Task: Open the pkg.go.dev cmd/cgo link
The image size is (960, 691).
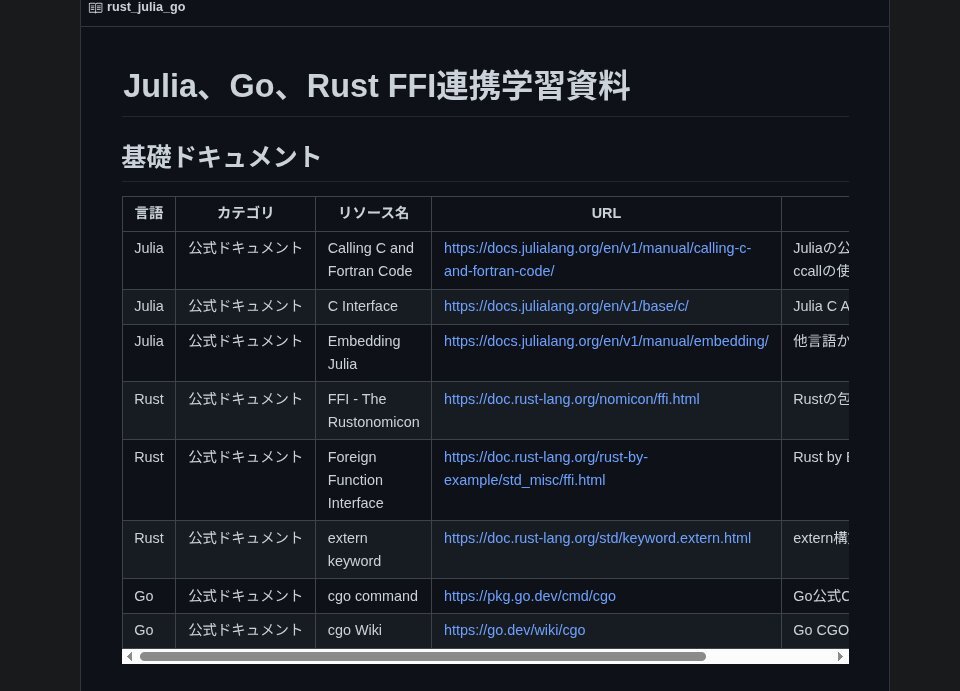Action: pyautogui.click(x=530, y=596)
